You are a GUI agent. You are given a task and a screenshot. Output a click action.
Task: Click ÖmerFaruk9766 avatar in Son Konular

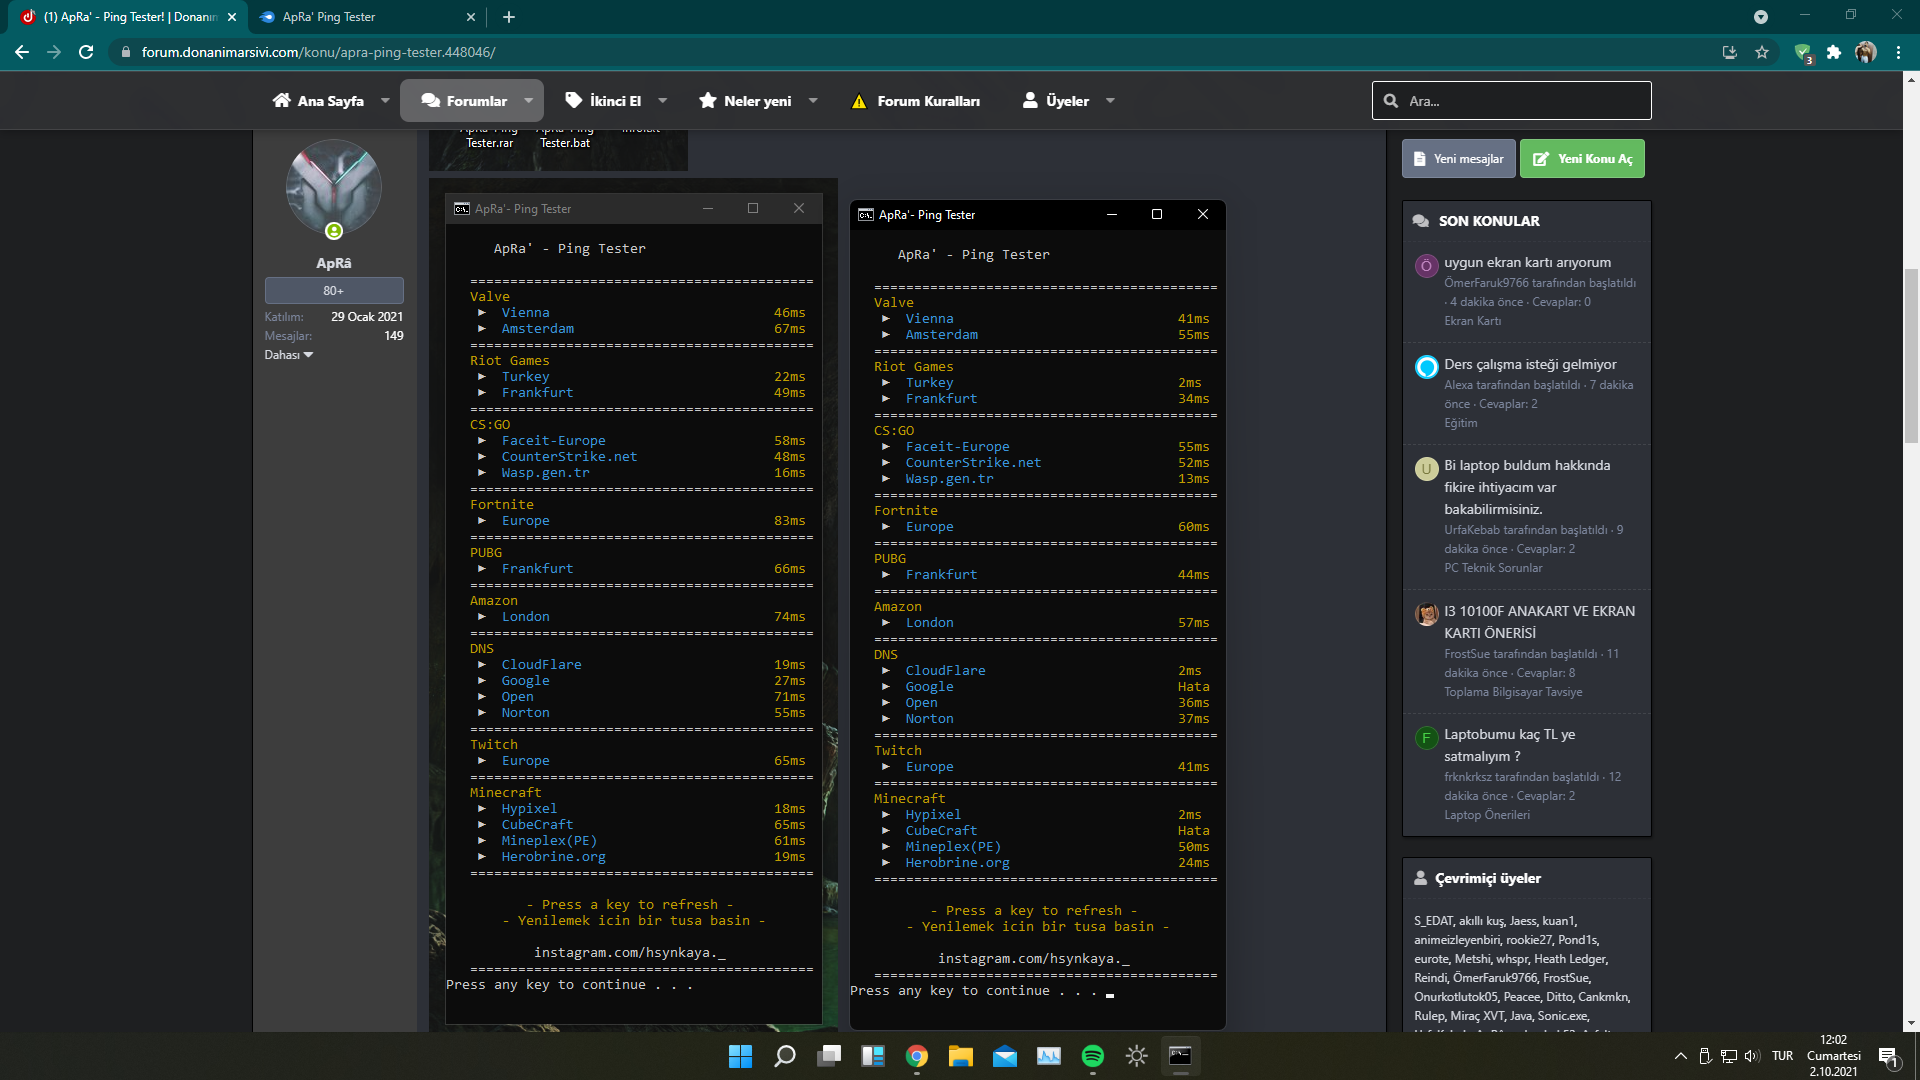(x=1426, y=266)
